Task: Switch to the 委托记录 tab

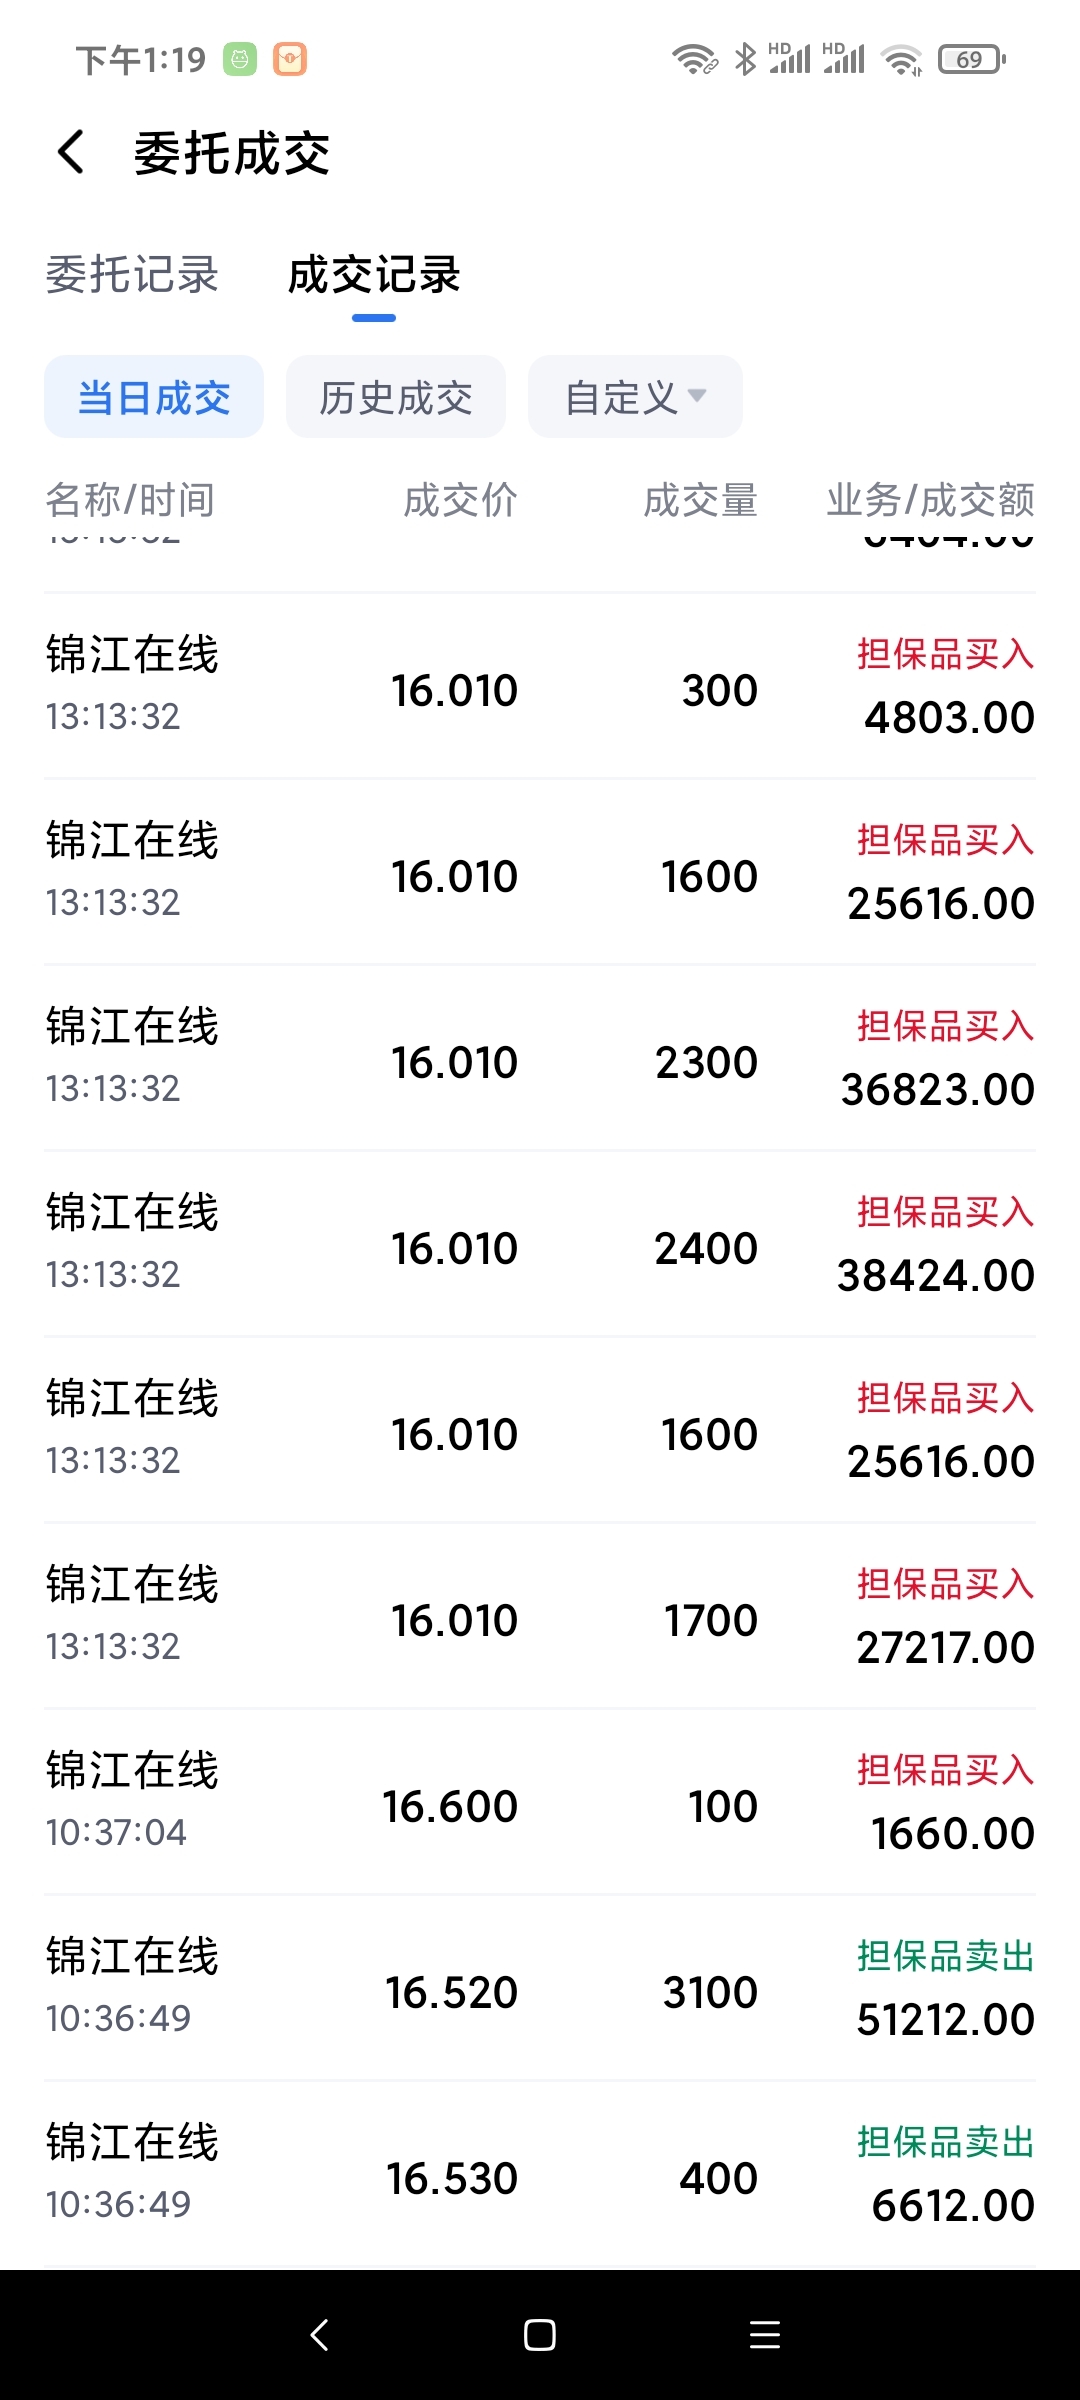Action: [132, 275]
